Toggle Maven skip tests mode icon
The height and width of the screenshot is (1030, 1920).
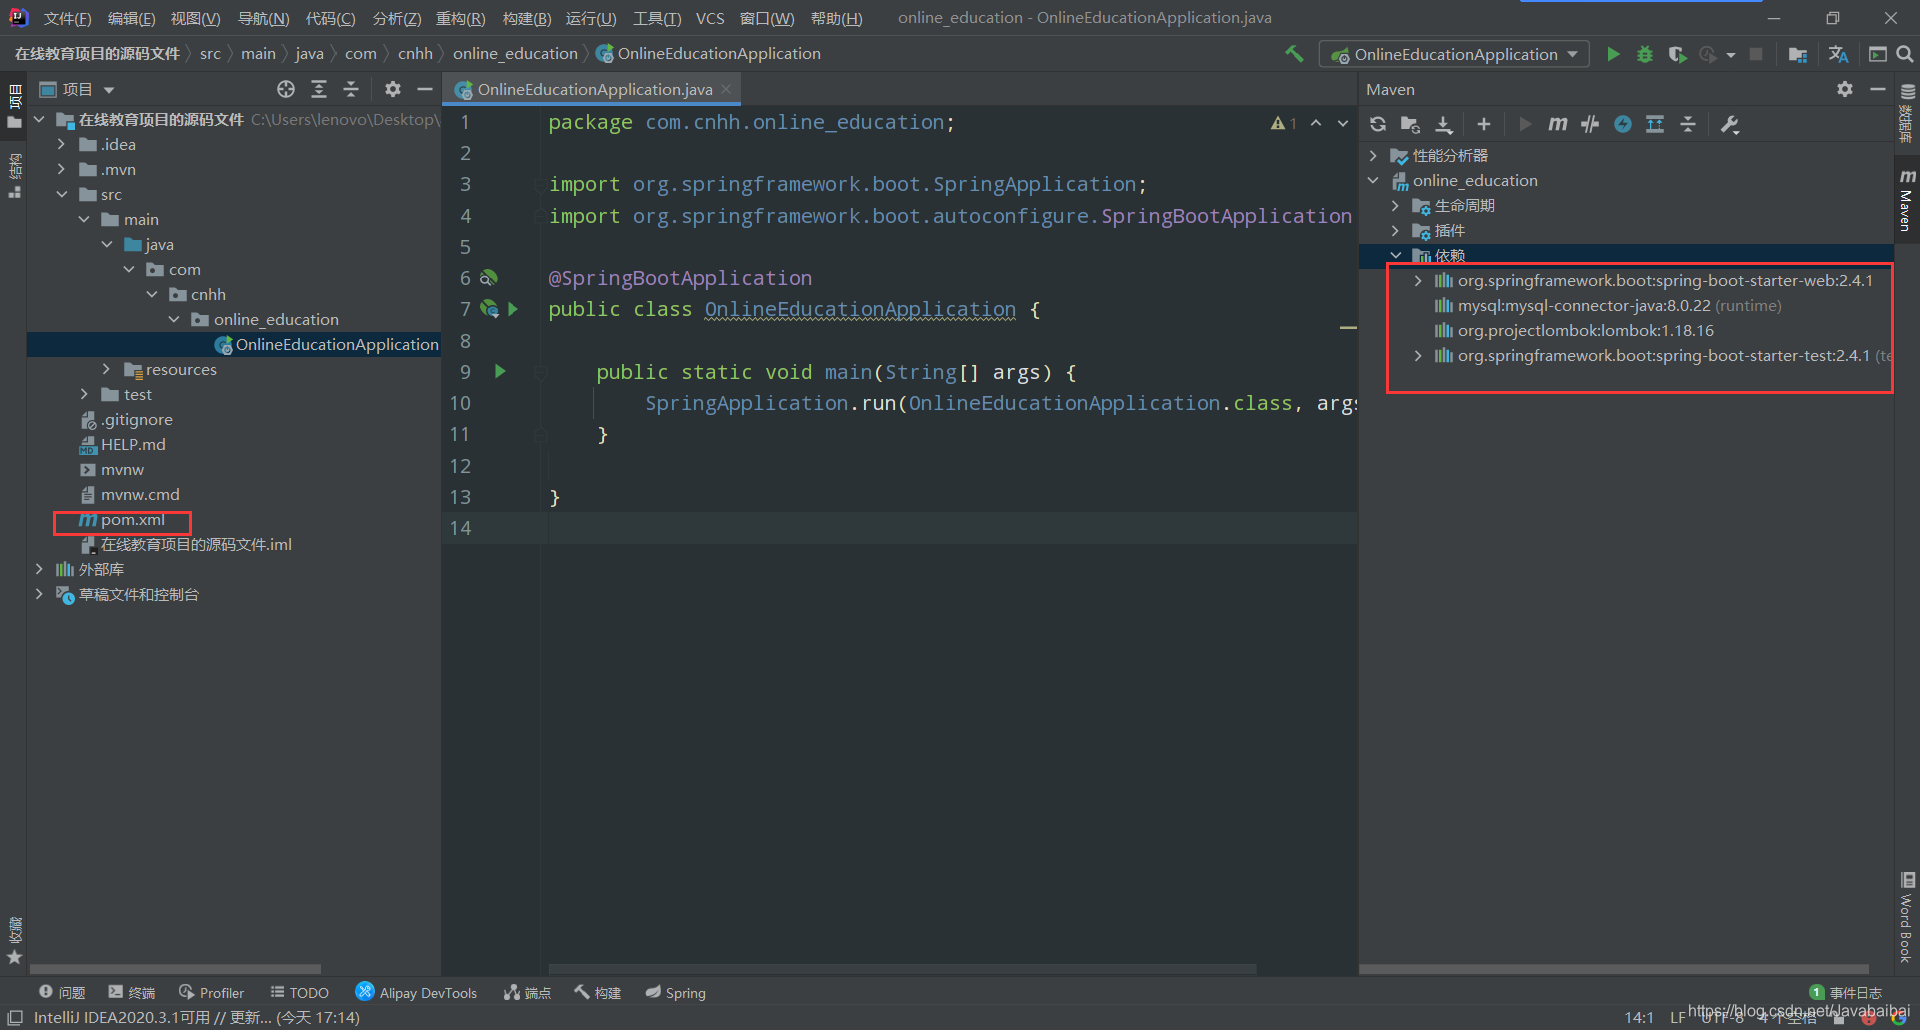click(1590, 124)
